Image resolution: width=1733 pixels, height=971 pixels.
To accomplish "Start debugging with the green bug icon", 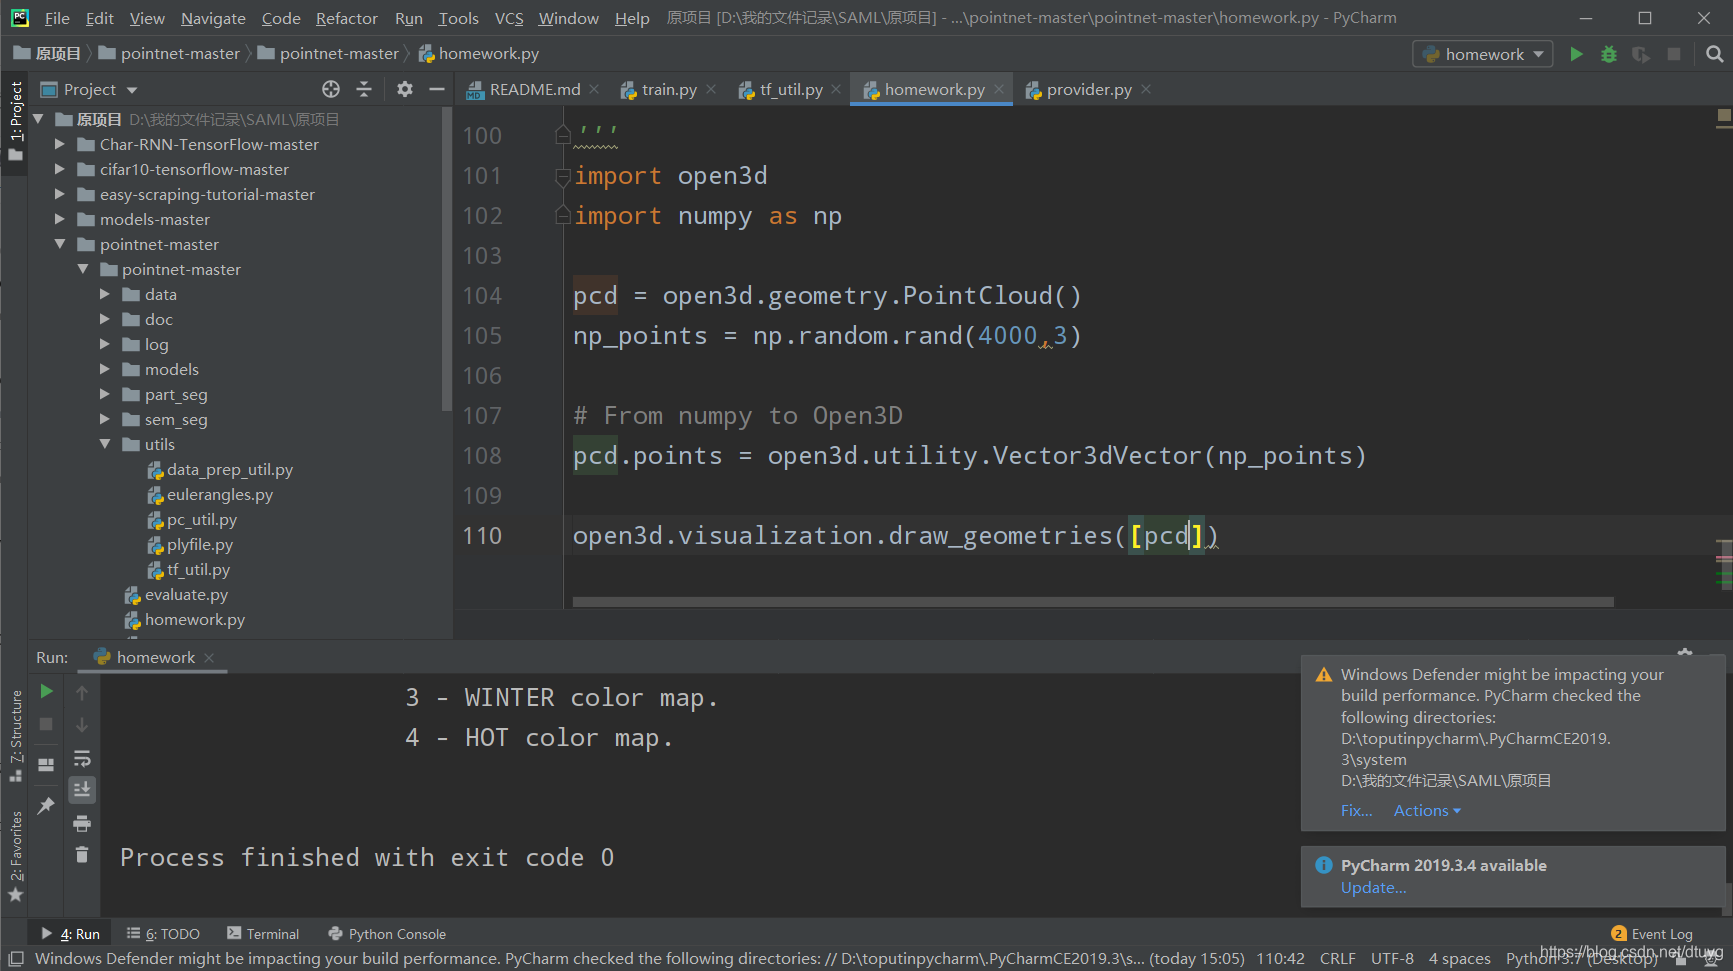I will pos(1608,54).
